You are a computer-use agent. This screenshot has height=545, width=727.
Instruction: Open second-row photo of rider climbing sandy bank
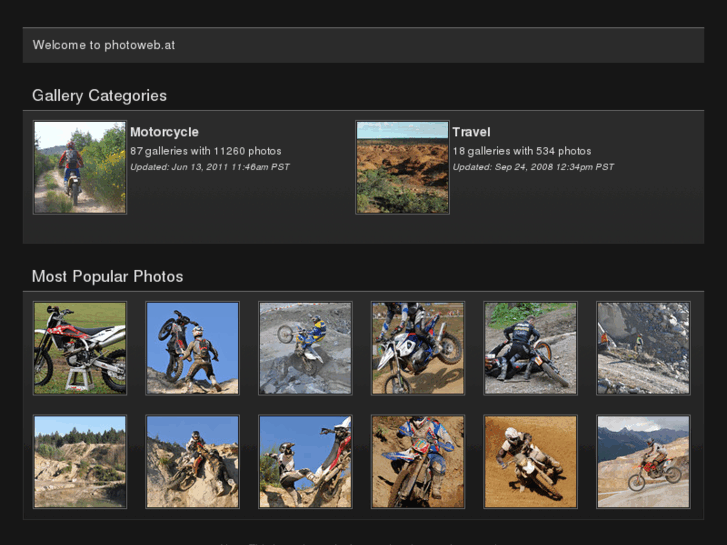coord(193,462)
